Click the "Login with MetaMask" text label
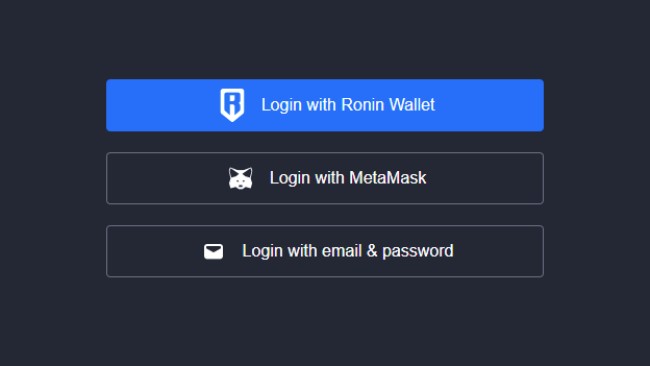The image size is (650, 366). click(348, 178)
